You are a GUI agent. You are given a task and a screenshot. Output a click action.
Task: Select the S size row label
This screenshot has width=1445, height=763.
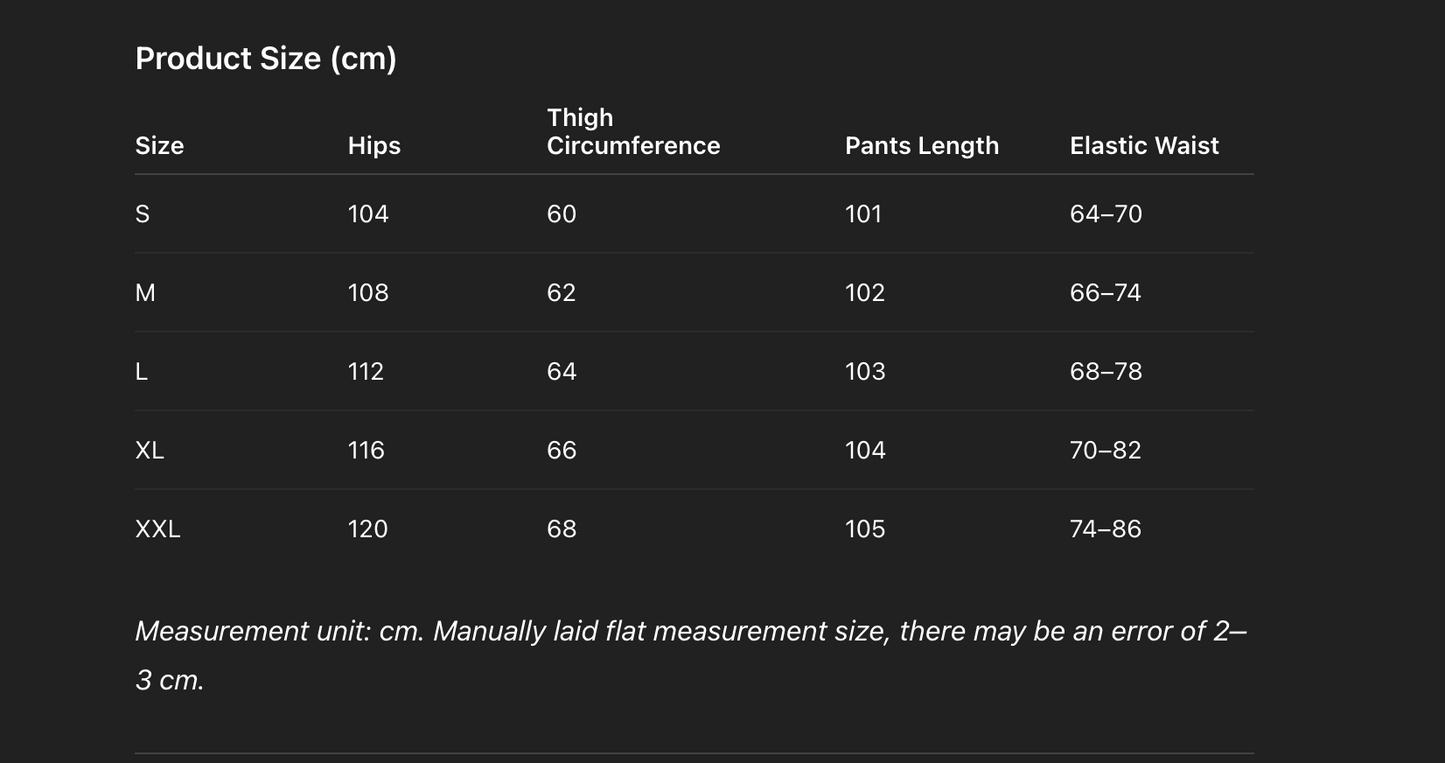click(142, 214)
